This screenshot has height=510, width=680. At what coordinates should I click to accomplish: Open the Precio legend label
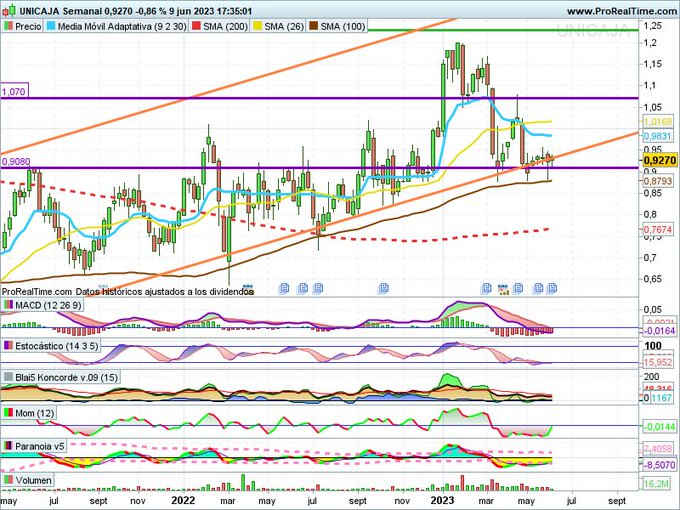(x=28, y=26)
